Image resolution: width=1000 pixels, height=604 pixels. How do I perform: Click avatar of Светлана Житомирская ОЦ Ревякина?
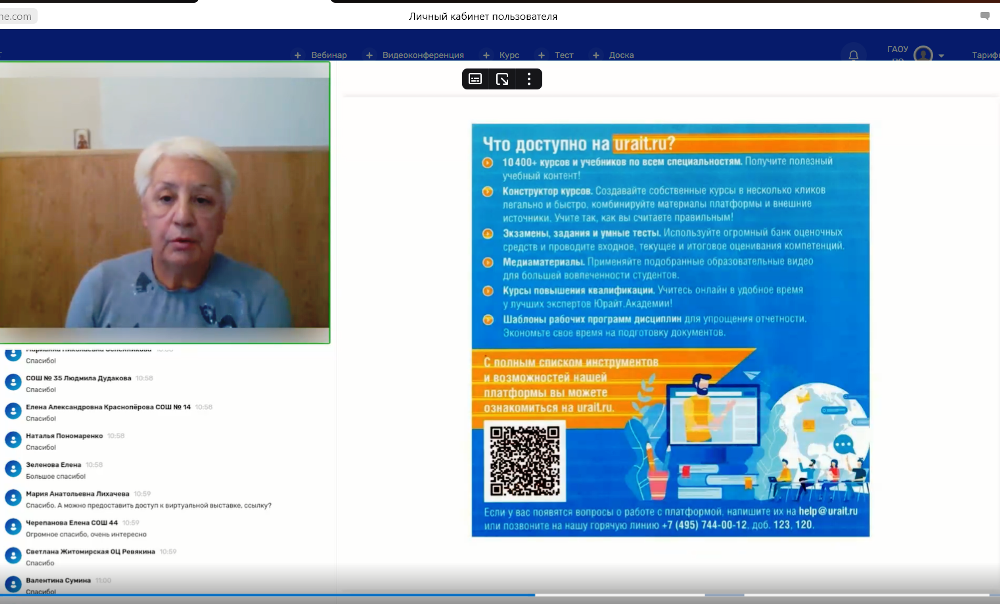coord(13,556)
